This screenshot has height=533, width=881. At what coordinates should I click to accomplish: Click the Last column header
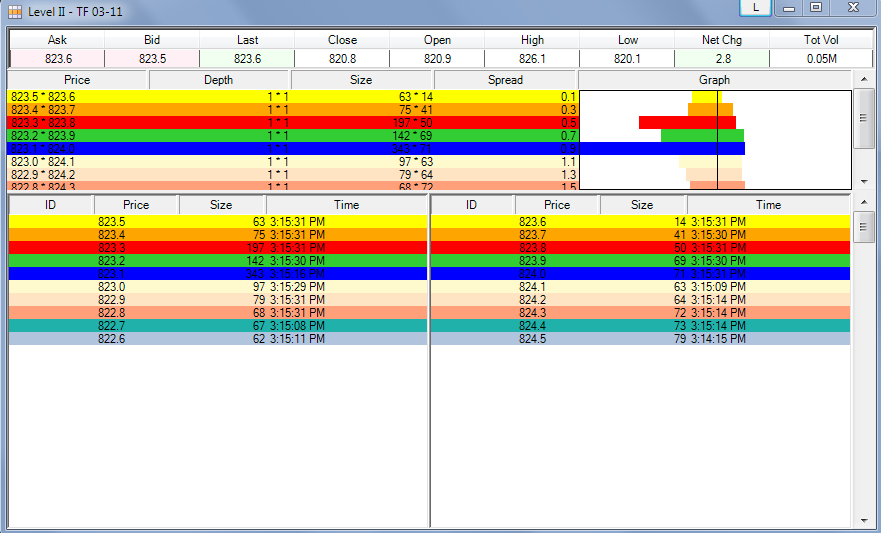coord(247,40)
